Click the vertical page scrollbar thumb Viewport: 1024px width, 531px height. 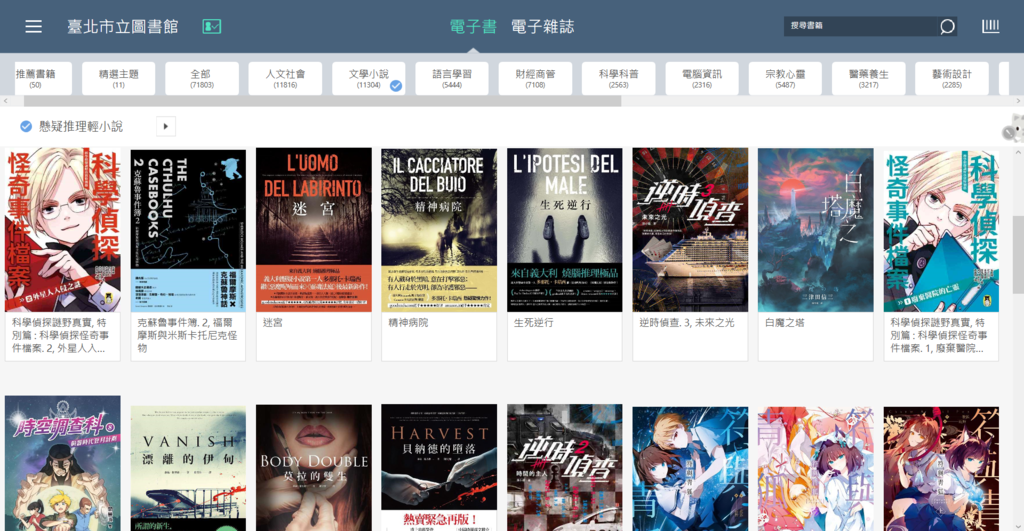pyautogui.click(x=1018, y=255)
